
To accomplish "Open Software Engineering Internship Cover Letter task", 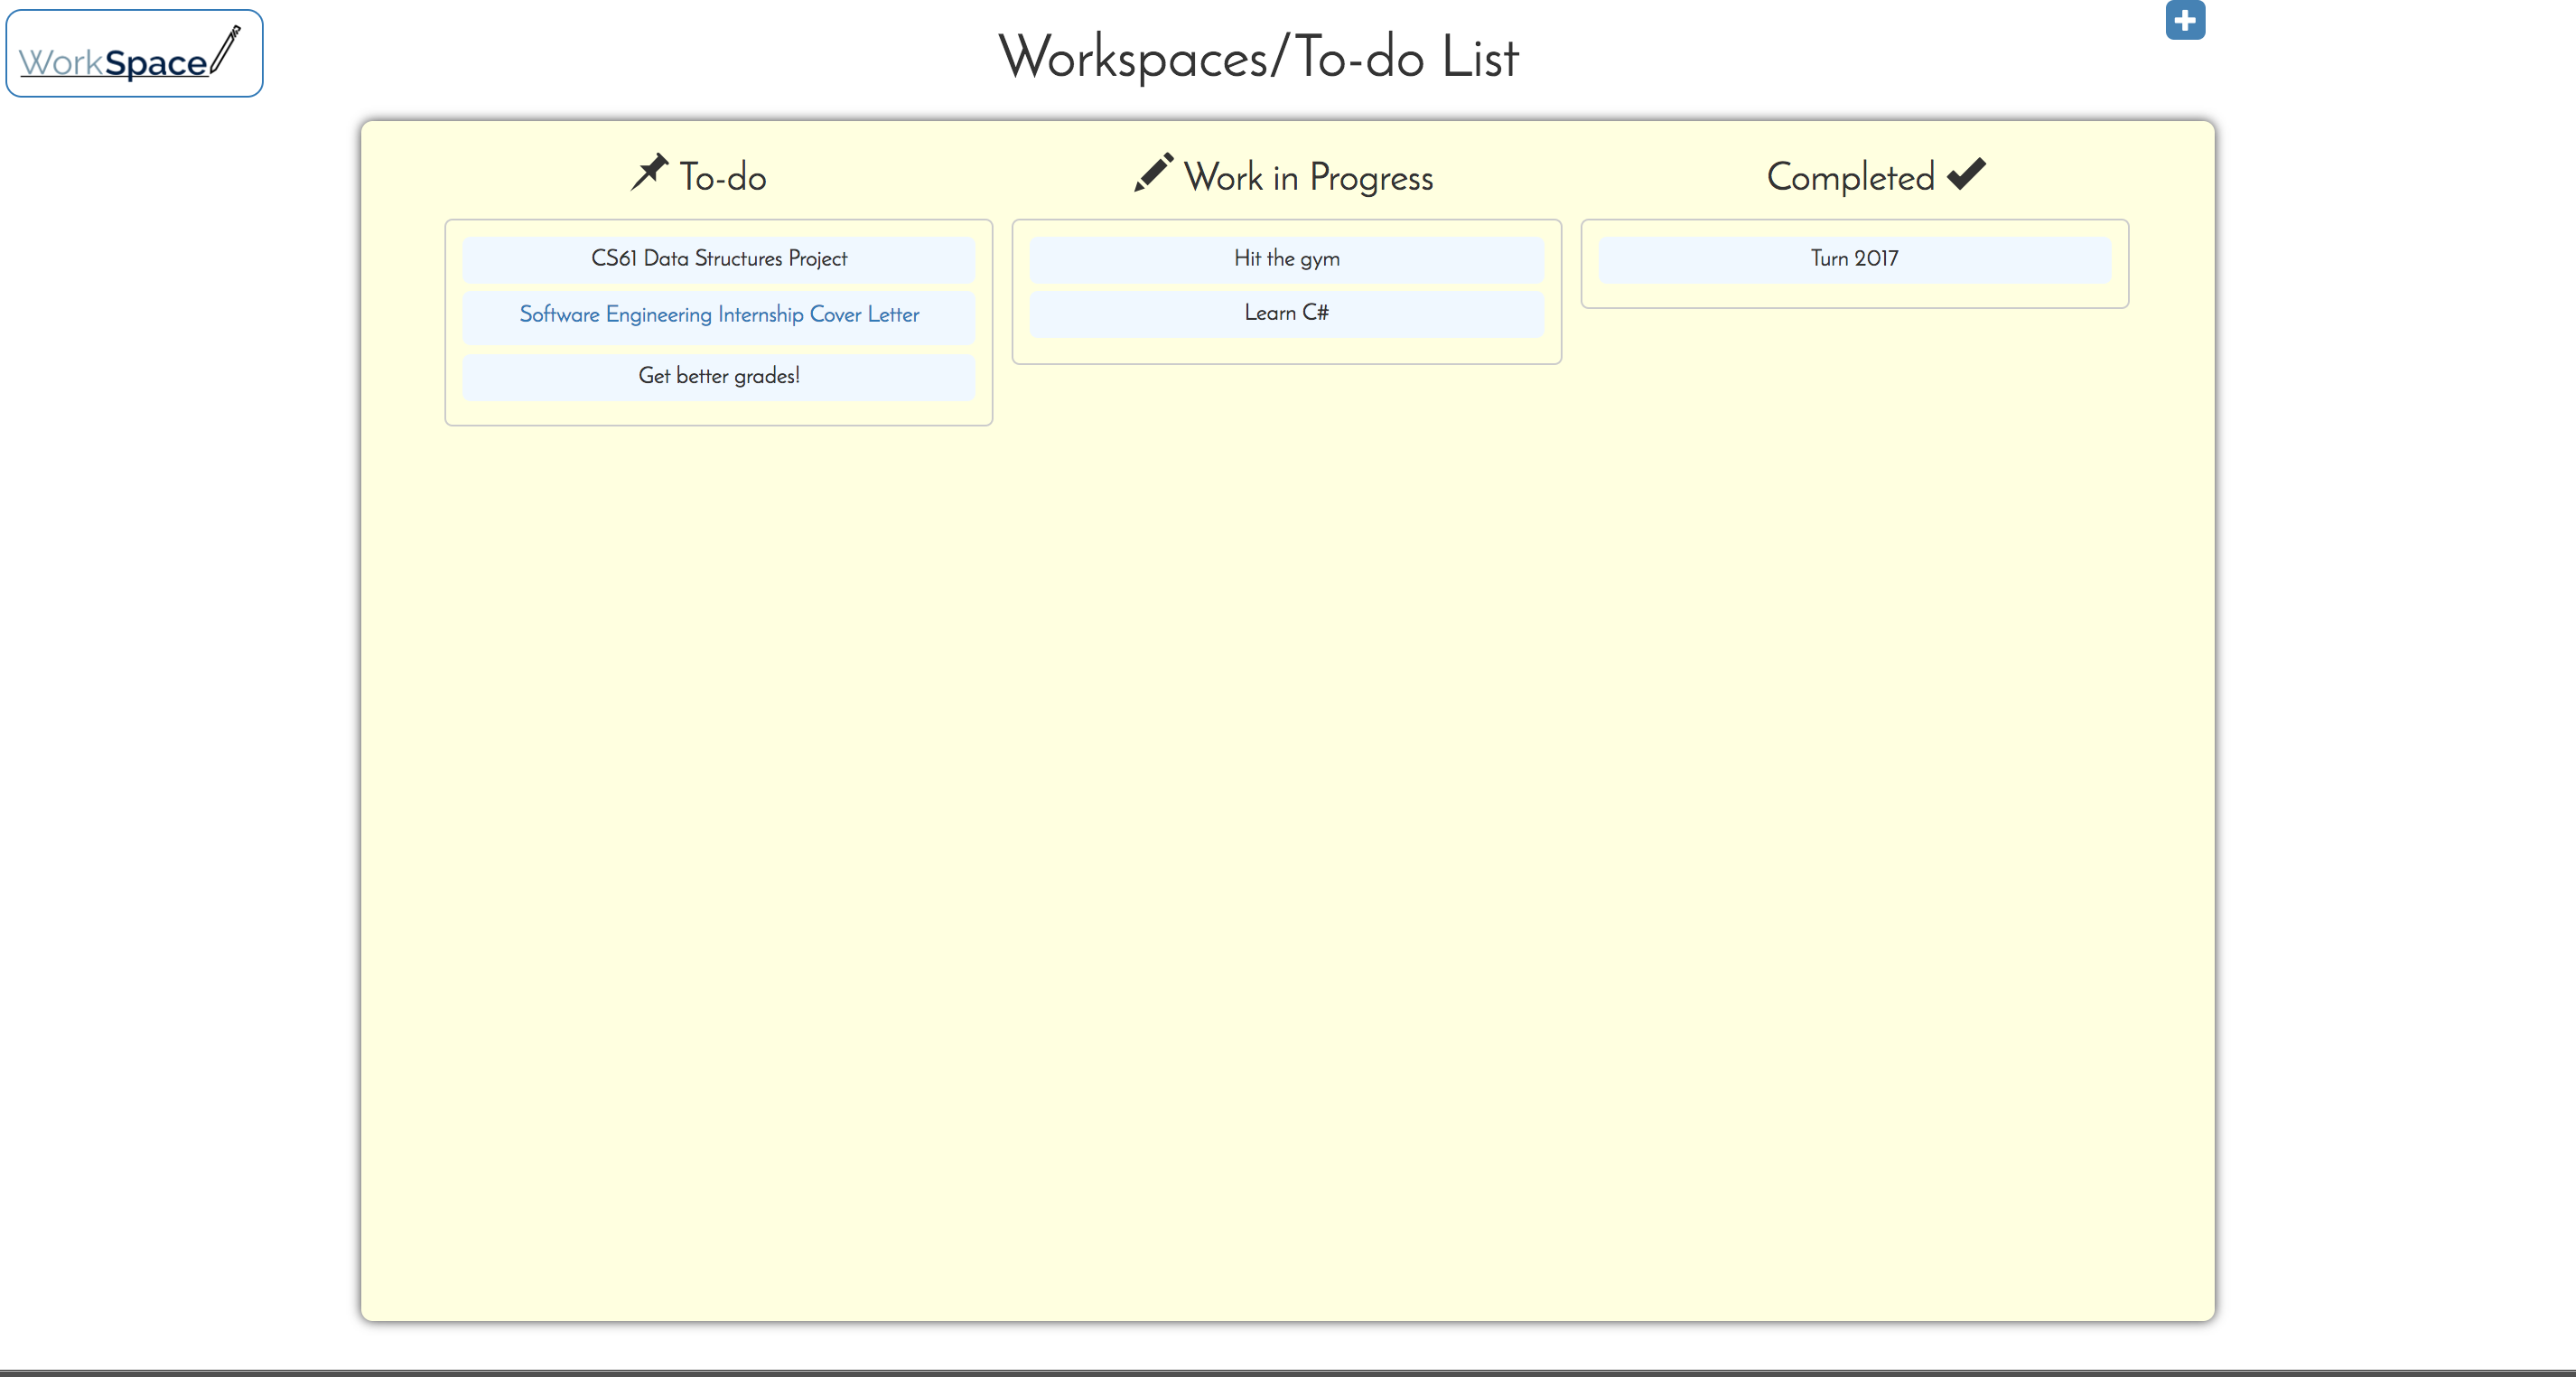I will 718,315.
